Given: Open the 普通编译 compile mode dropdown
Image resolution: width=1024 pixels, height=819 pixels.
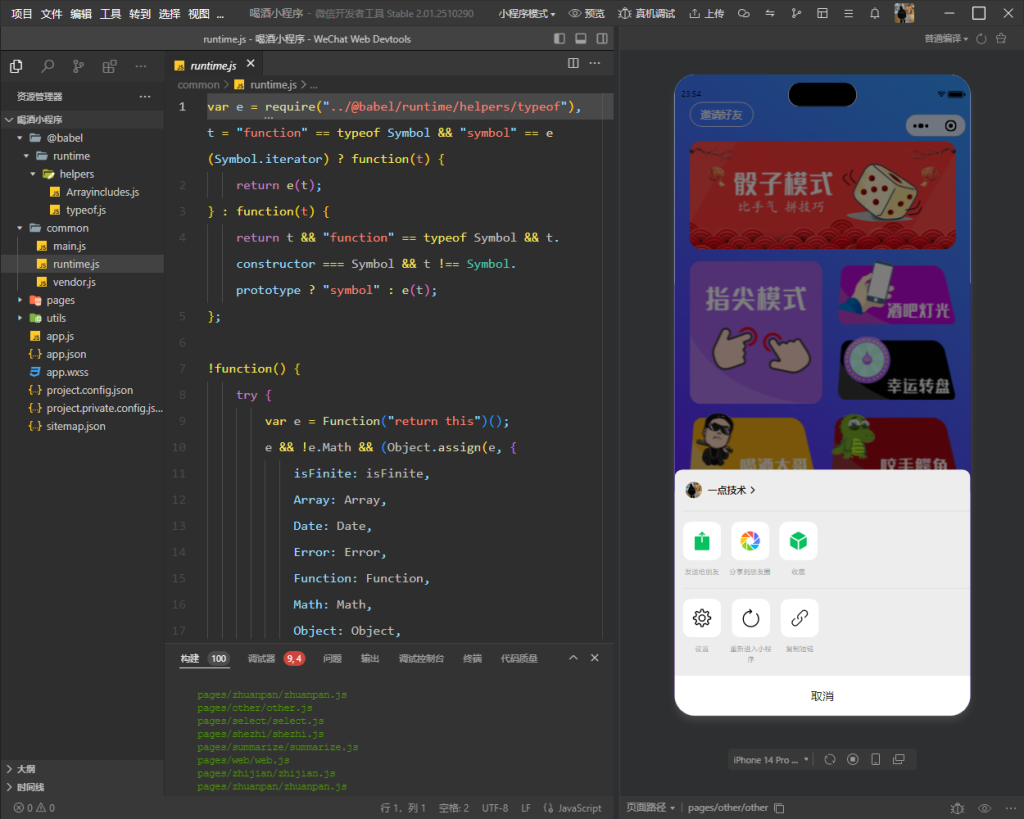Looking at the screenshot, I should click(x=946, y=39).
